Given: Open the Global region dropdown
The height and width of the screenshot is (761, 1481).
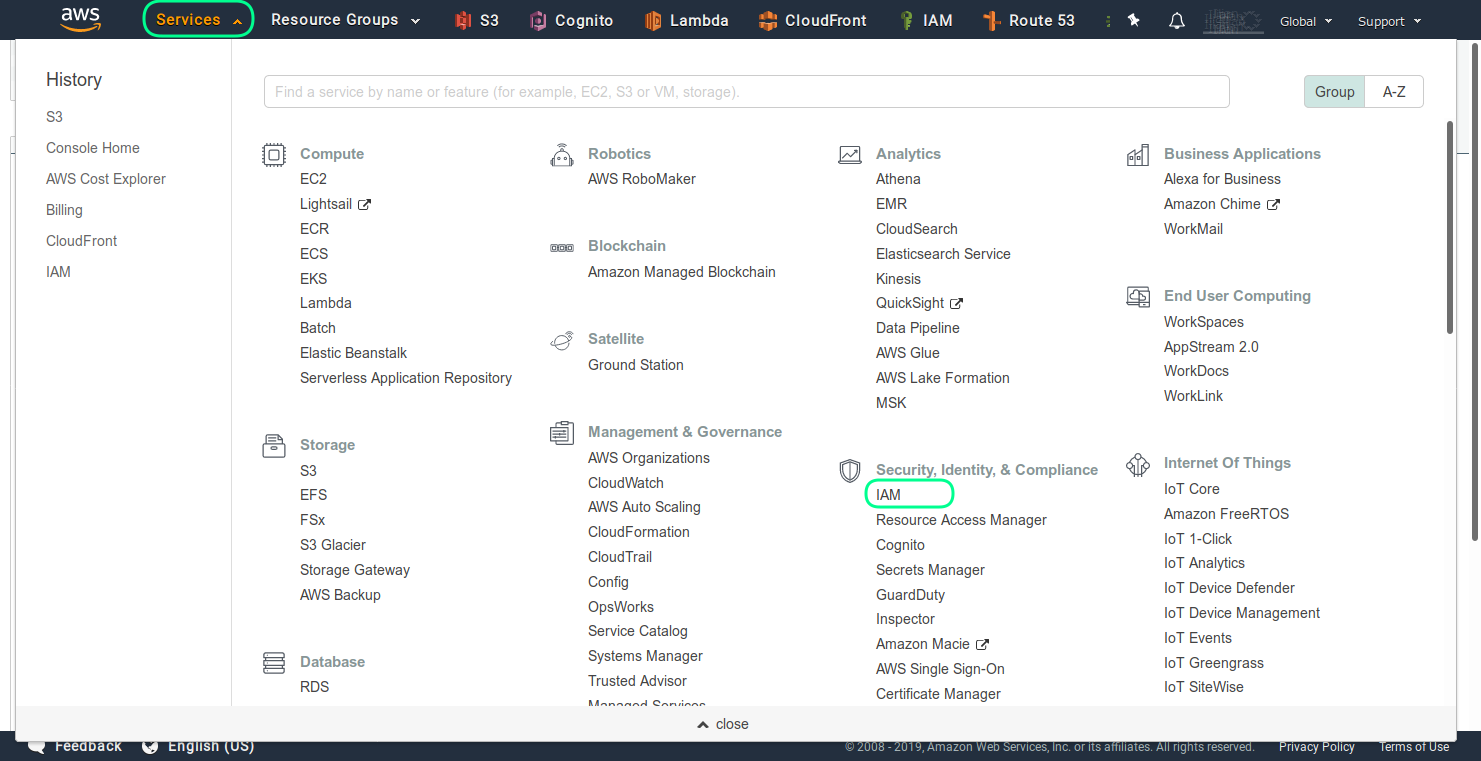Looking at the screenshot, I should click(1306, 21).
